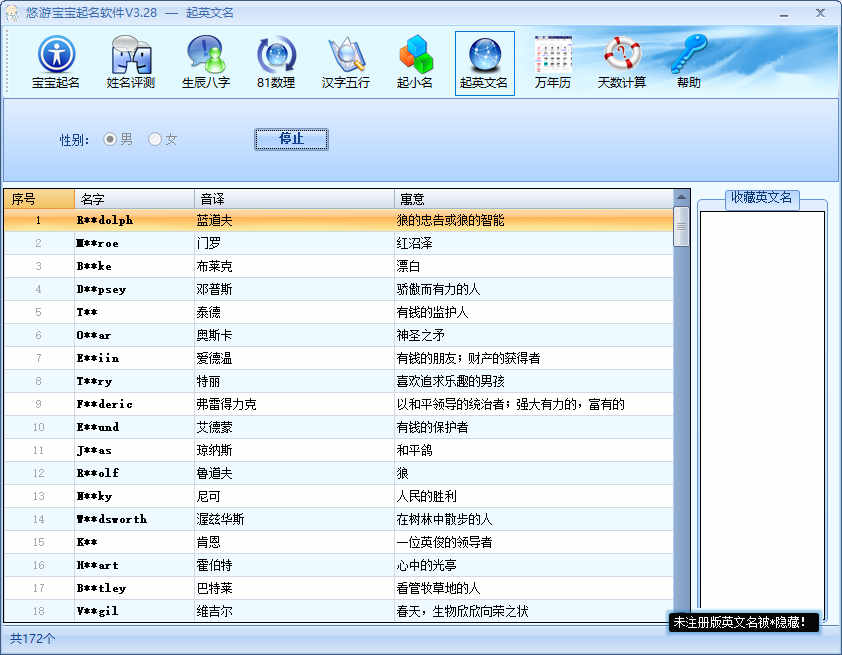Select the 汉字五行 tool
Screen dimensions: 842x655
coord(346,62)
